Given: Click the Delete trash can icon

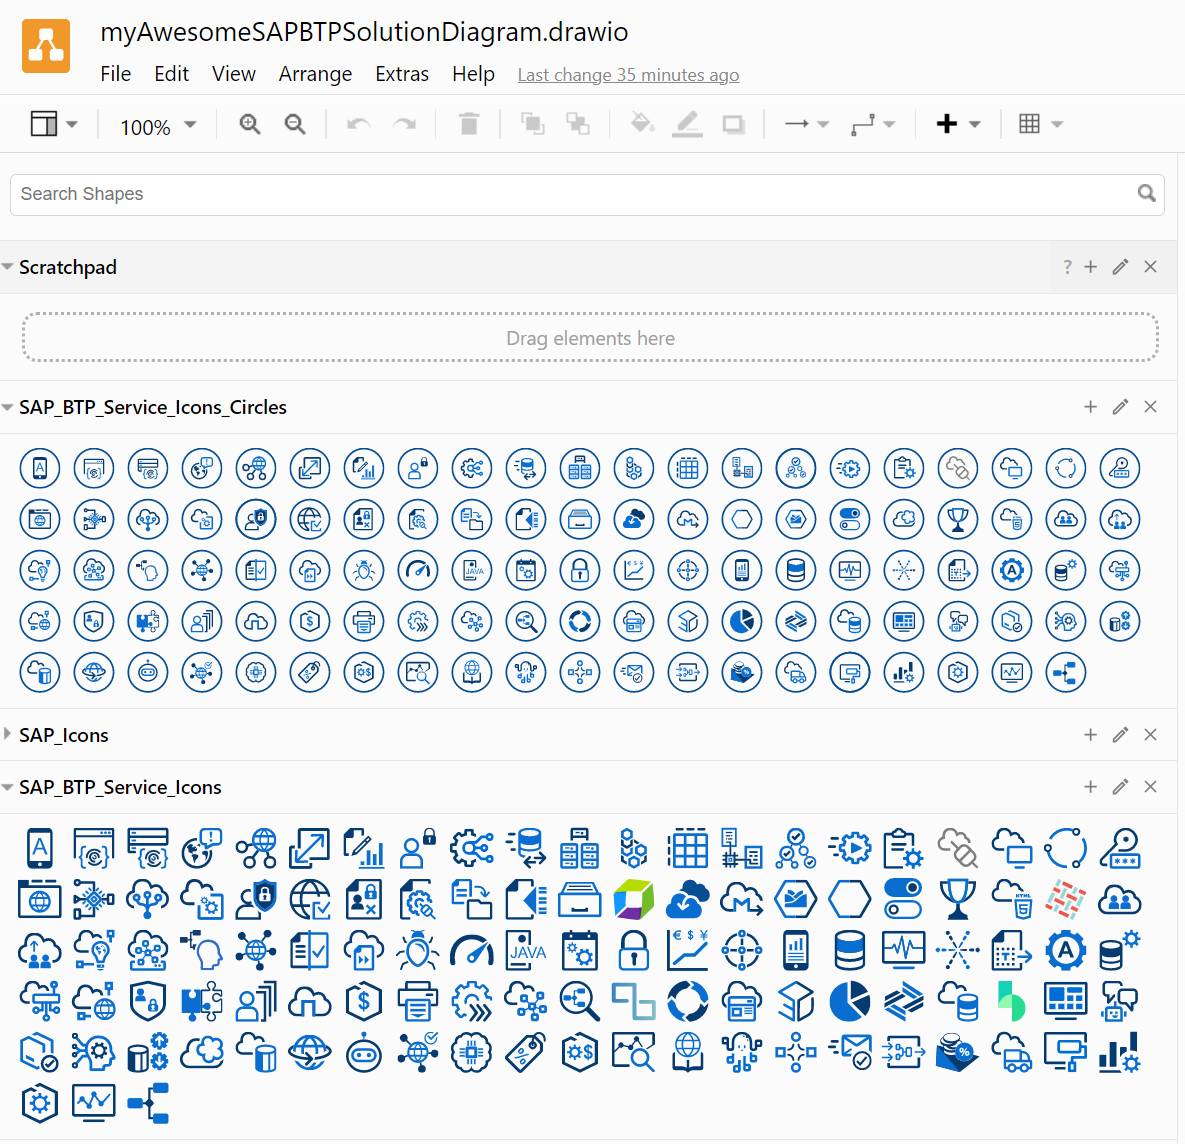Looking at the screenshot, I should (x=468, y=124).
